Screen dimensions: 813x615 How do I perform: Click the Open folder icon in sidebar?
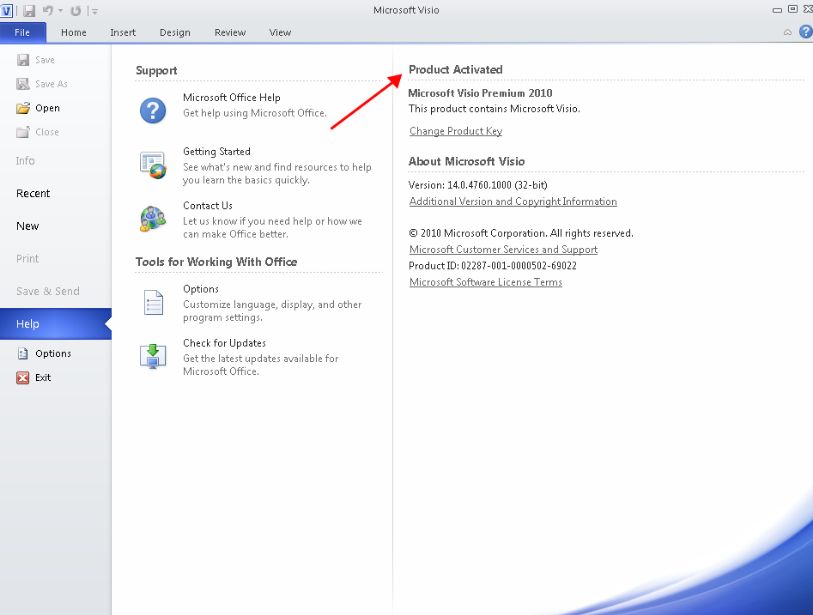pyautogui.click(x=22, y=107)
